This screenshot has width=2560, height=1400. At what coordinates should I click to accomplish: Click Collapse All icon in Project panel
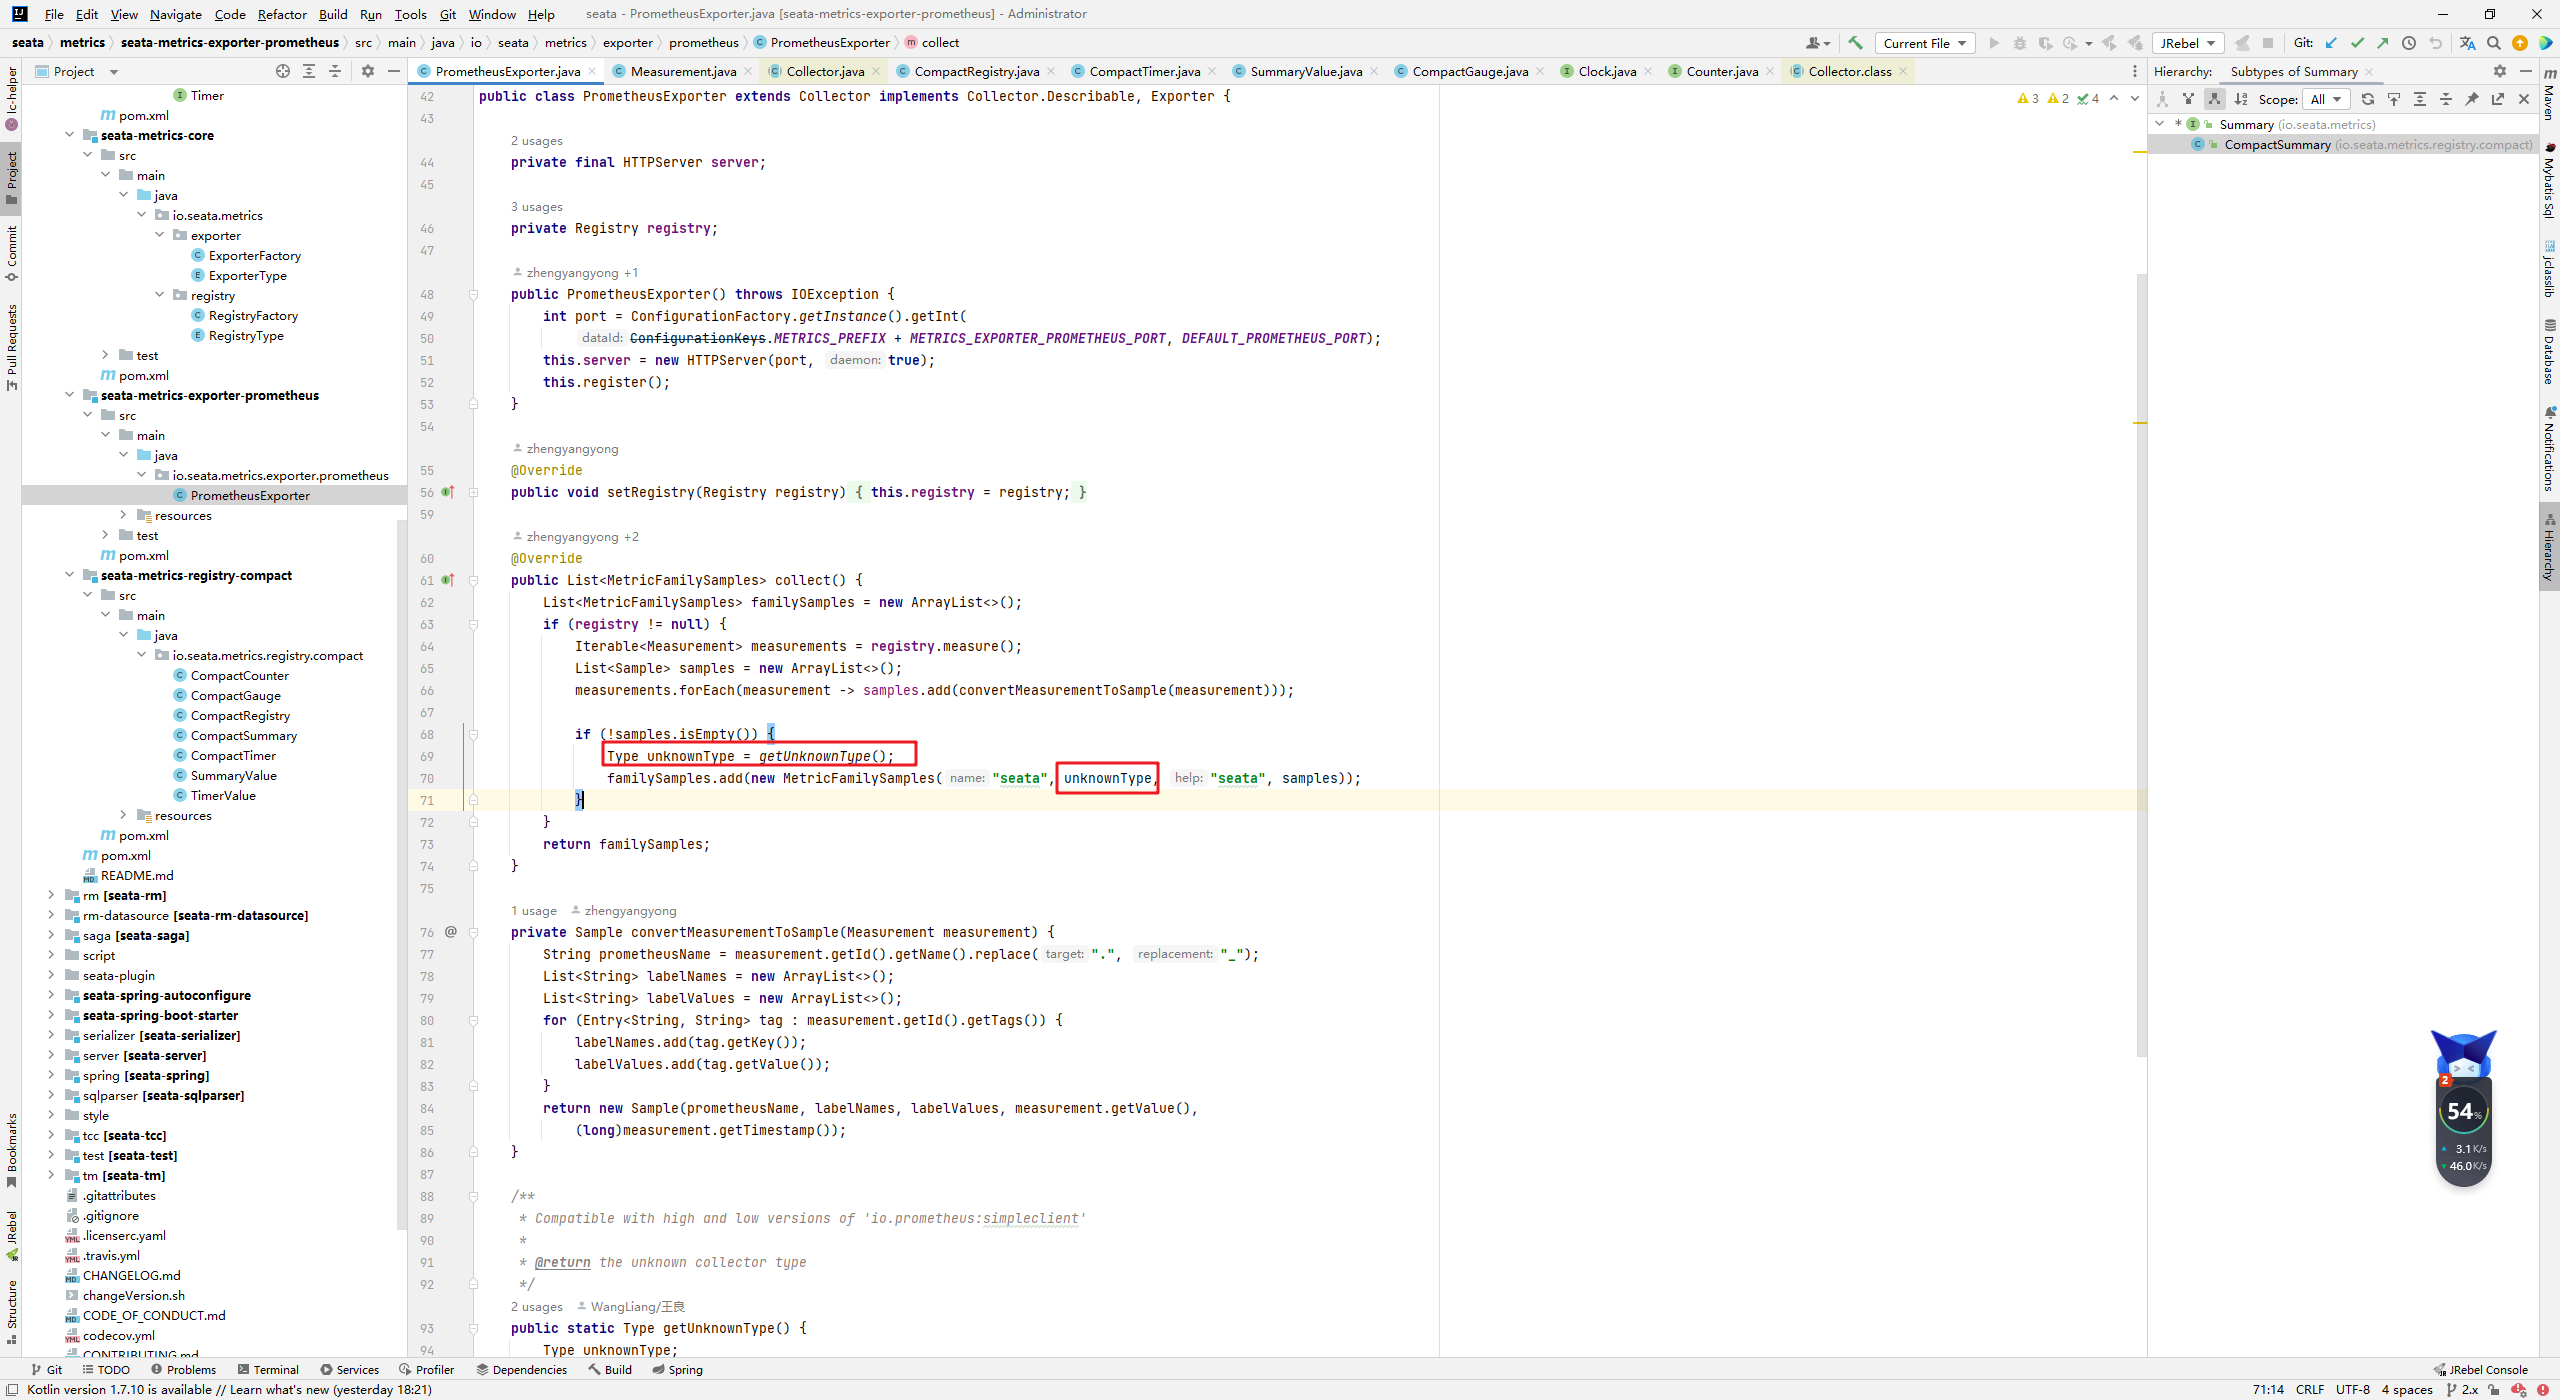tap(335, 71)
